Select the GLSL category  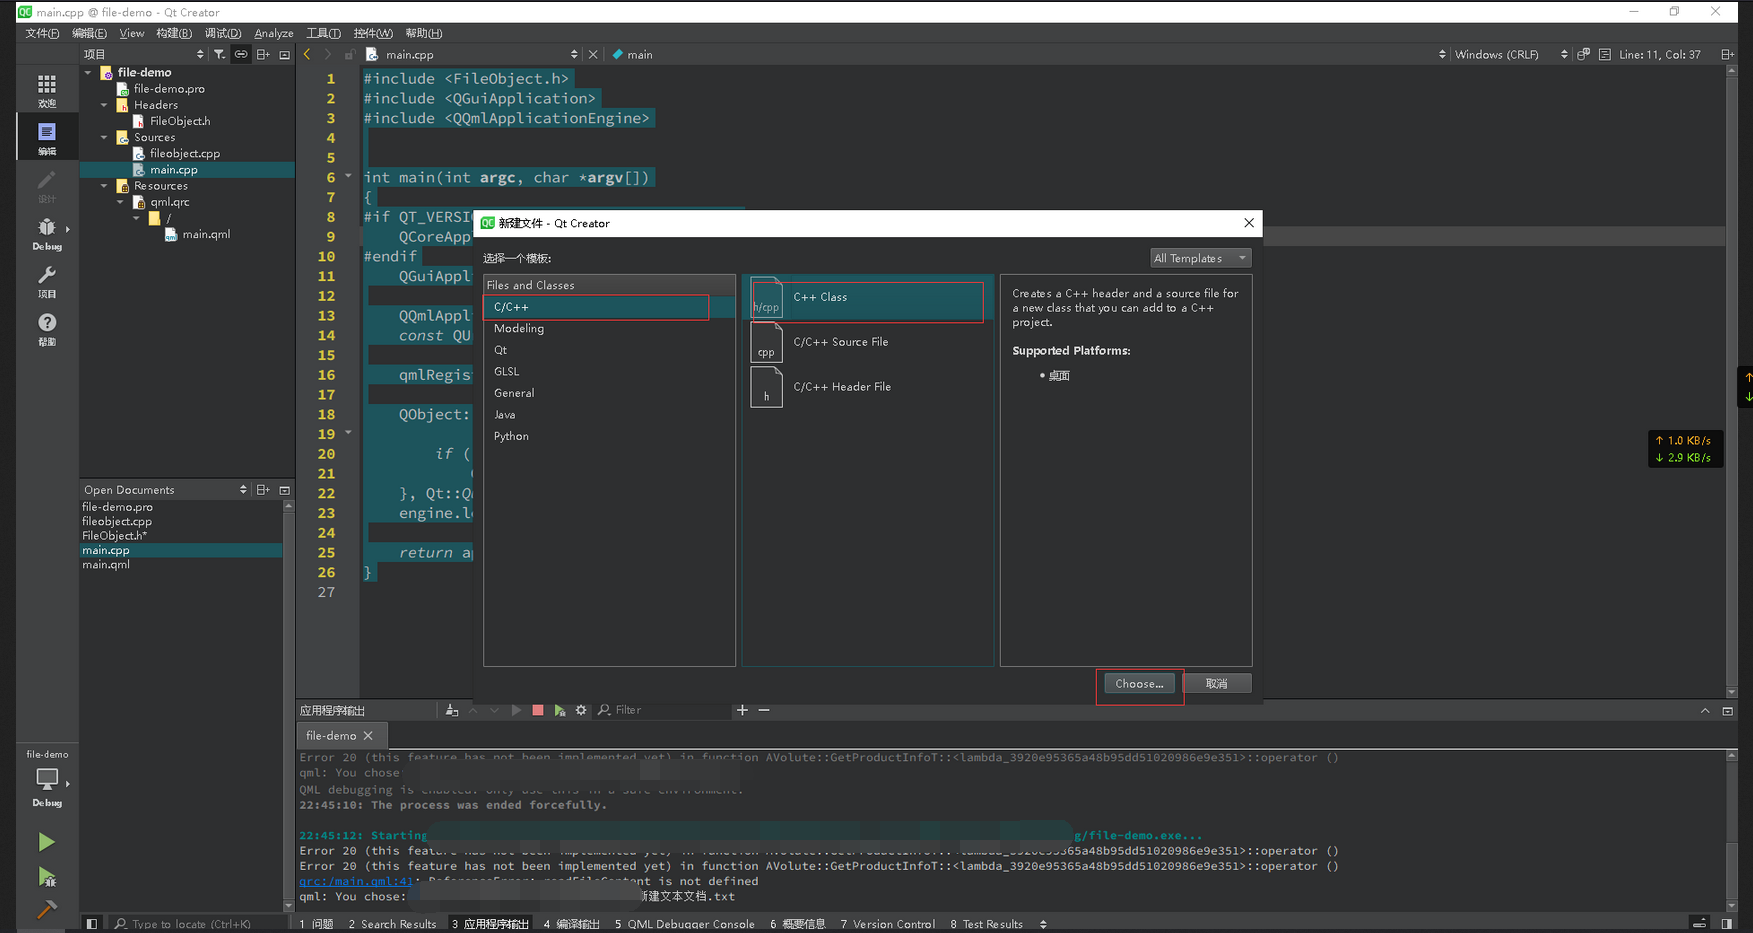click(x=506, y=371)
